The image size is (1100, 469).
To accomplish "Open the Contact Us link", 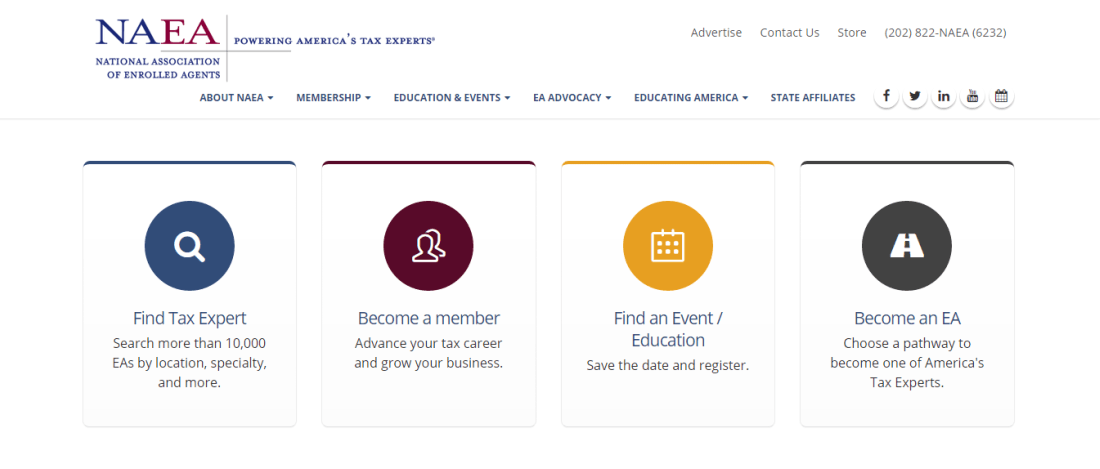I will pos(789,33).
